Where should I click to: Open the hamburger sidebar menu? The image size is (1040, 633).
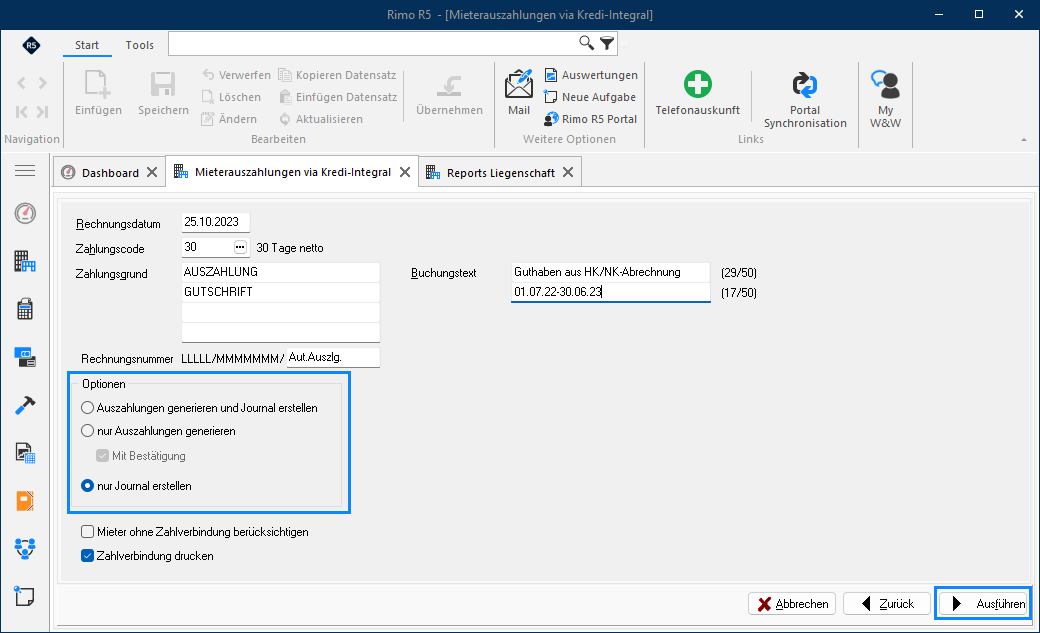click(25, 171)
